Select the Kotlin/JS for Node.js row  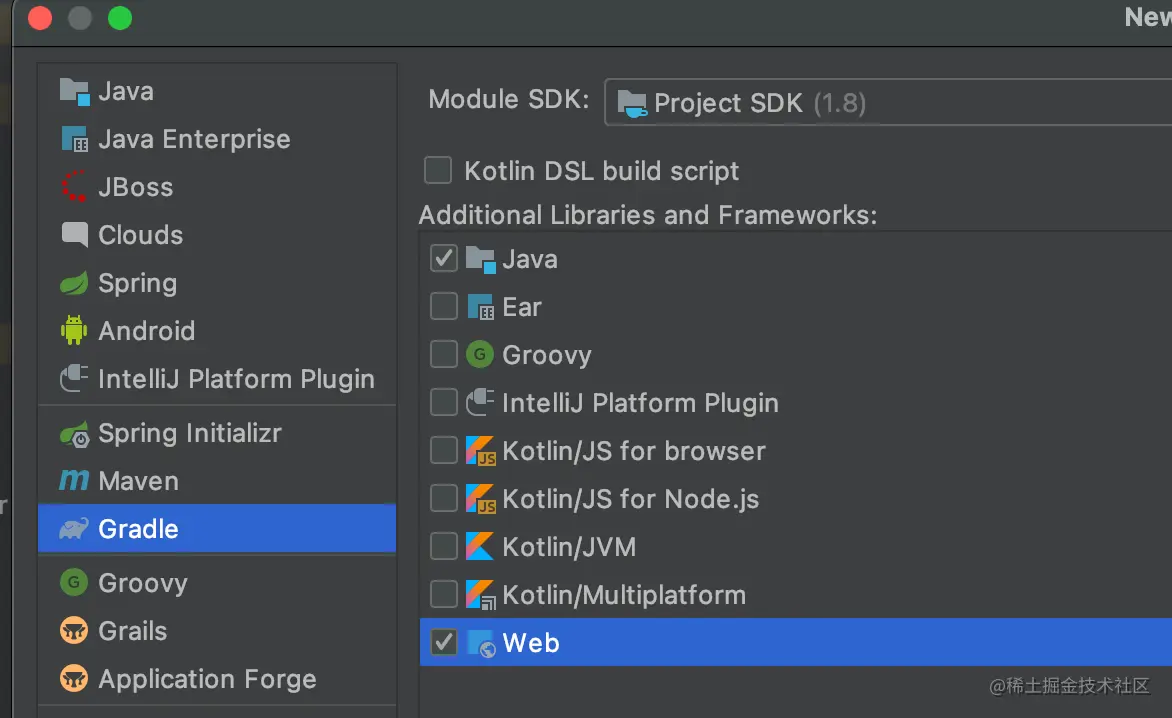pos(630,499)
